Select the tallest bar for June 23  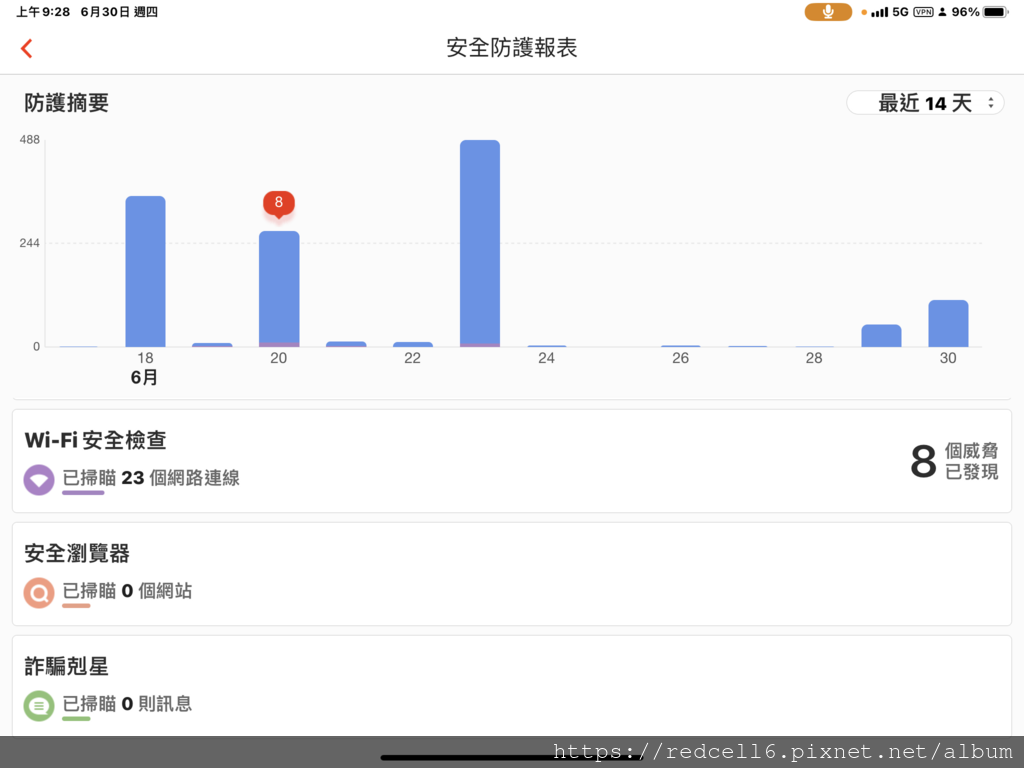point(480,243)
